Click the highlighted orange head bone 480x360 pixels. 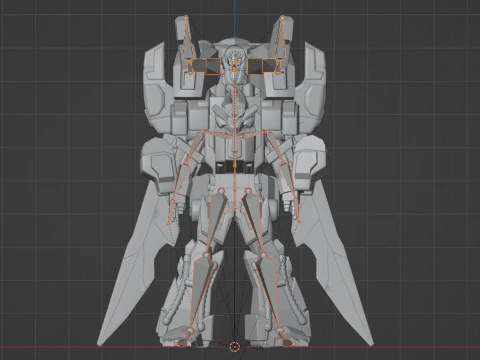[234, 66]
